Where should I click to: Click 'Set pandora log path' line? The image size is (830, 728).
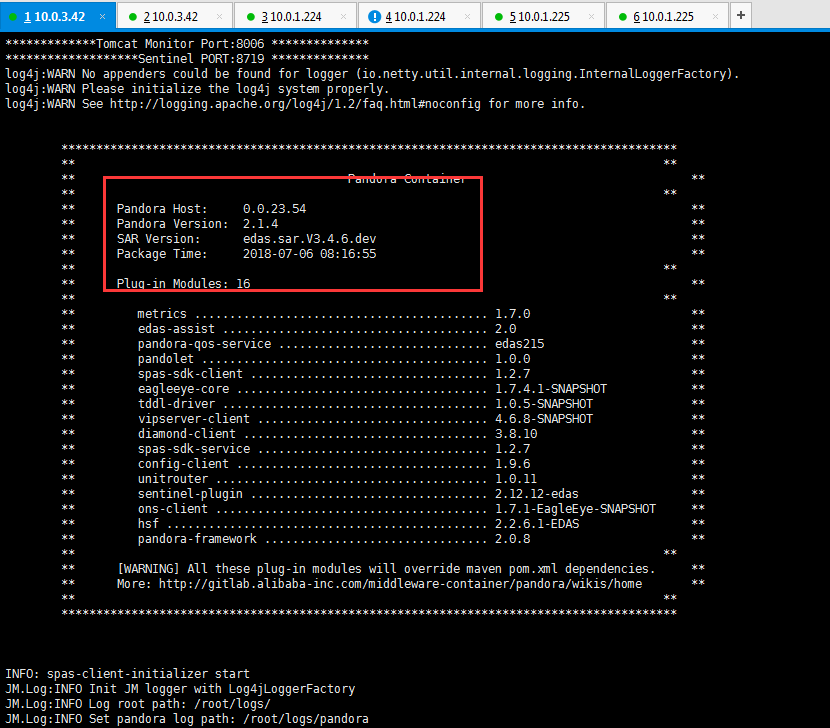pyautogui.click(x=187, y=719)
